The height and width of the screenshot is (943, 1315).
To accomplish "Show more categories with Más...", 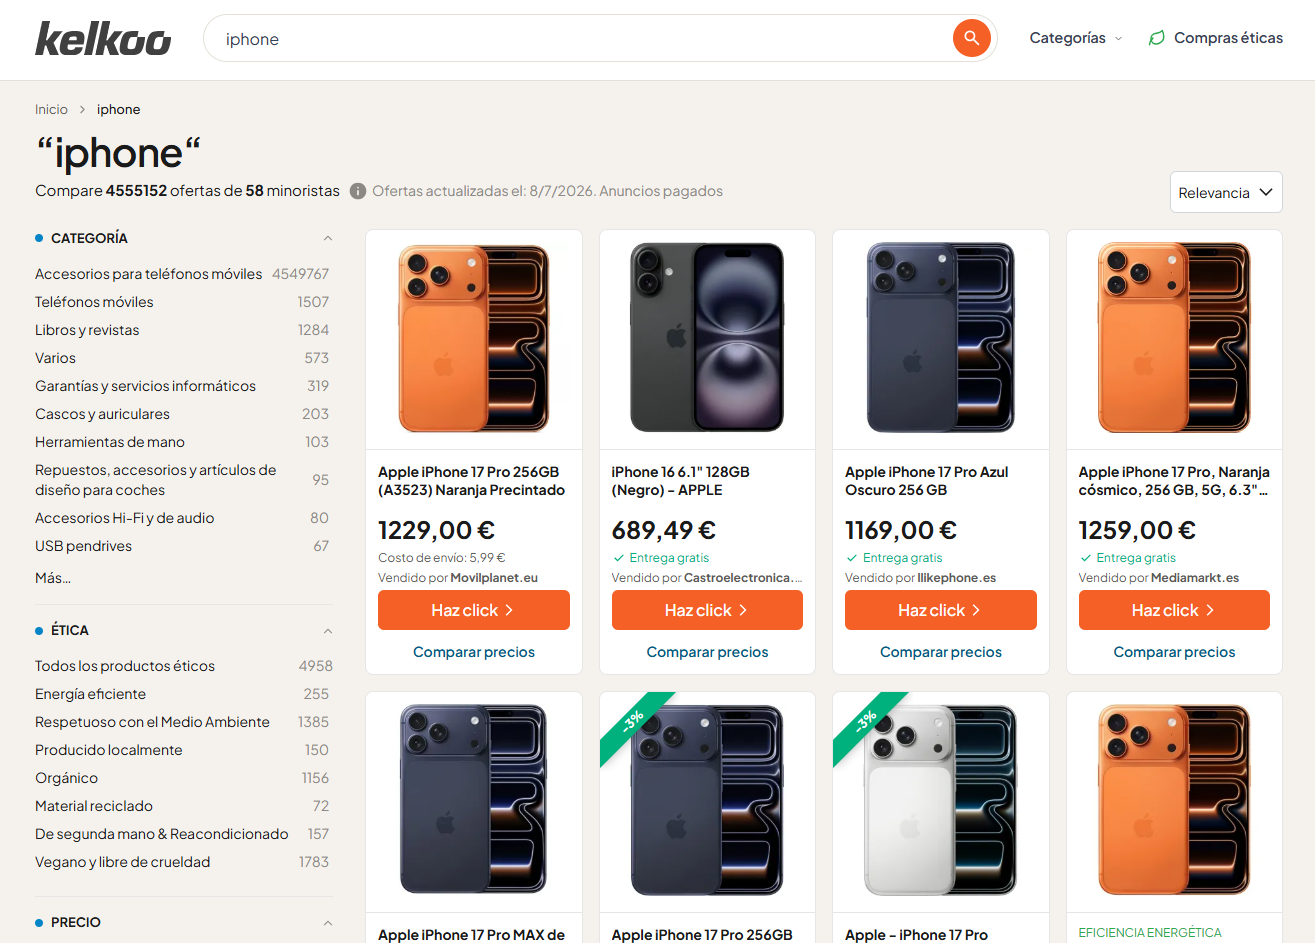I will click(53, 578).
